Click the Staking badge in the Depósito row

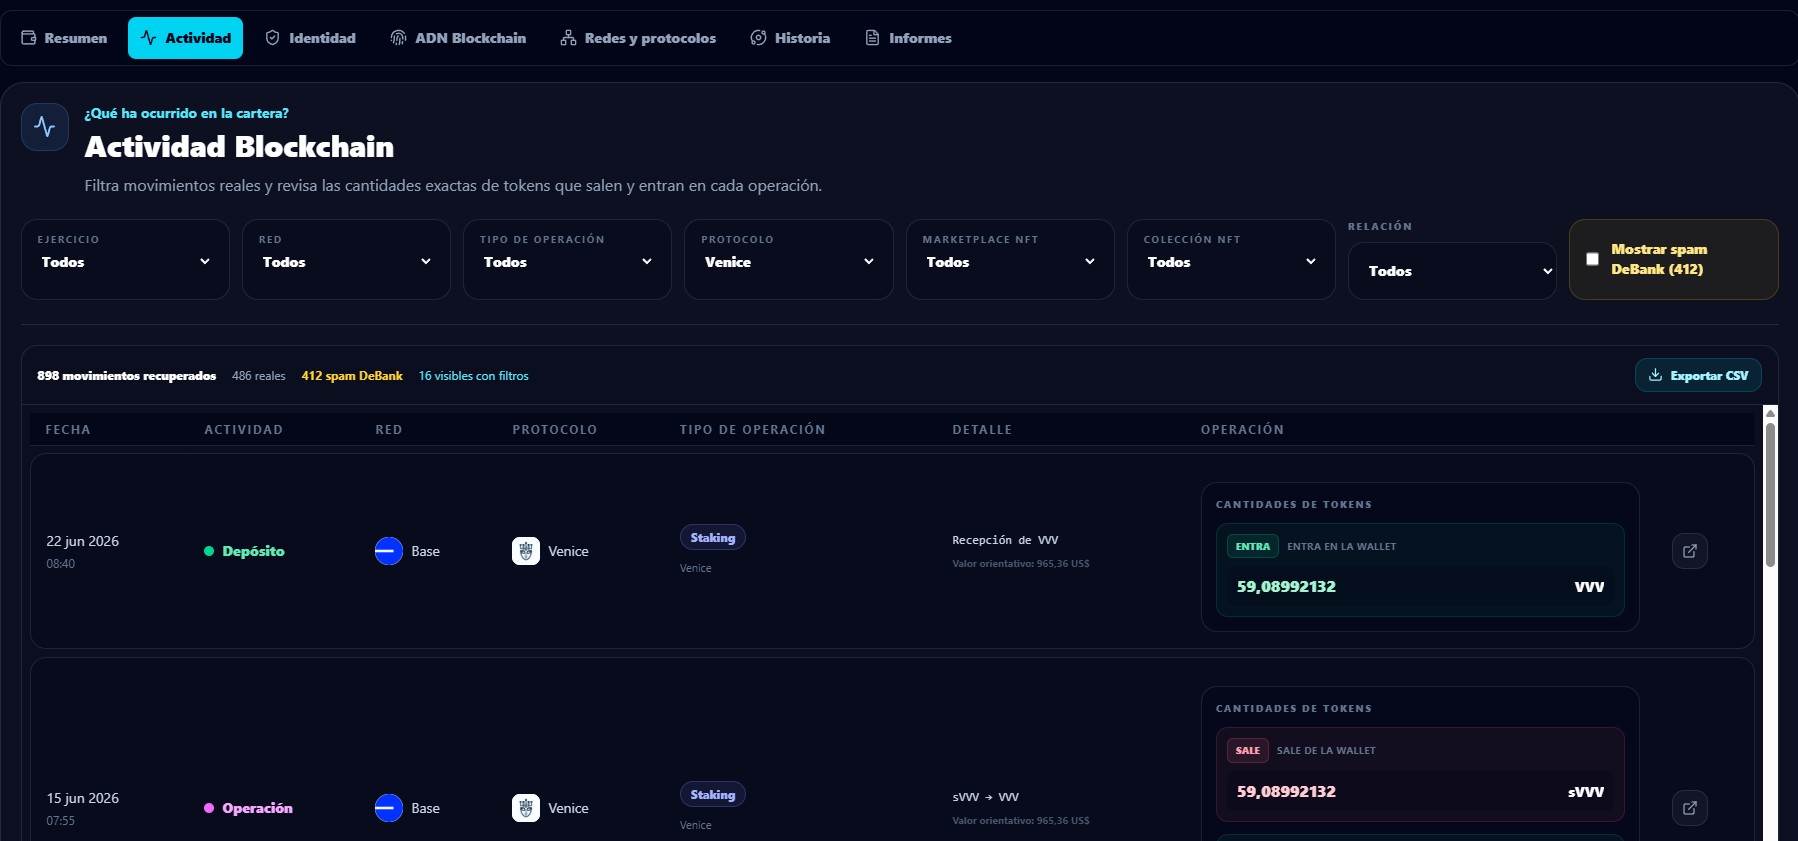tap(712, 538)
